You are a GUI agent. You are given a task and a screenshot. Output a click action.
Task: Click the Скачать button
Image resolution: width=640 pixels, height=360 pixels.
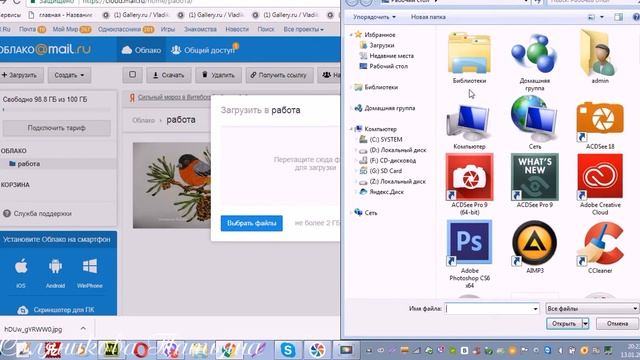pos(169,75)
